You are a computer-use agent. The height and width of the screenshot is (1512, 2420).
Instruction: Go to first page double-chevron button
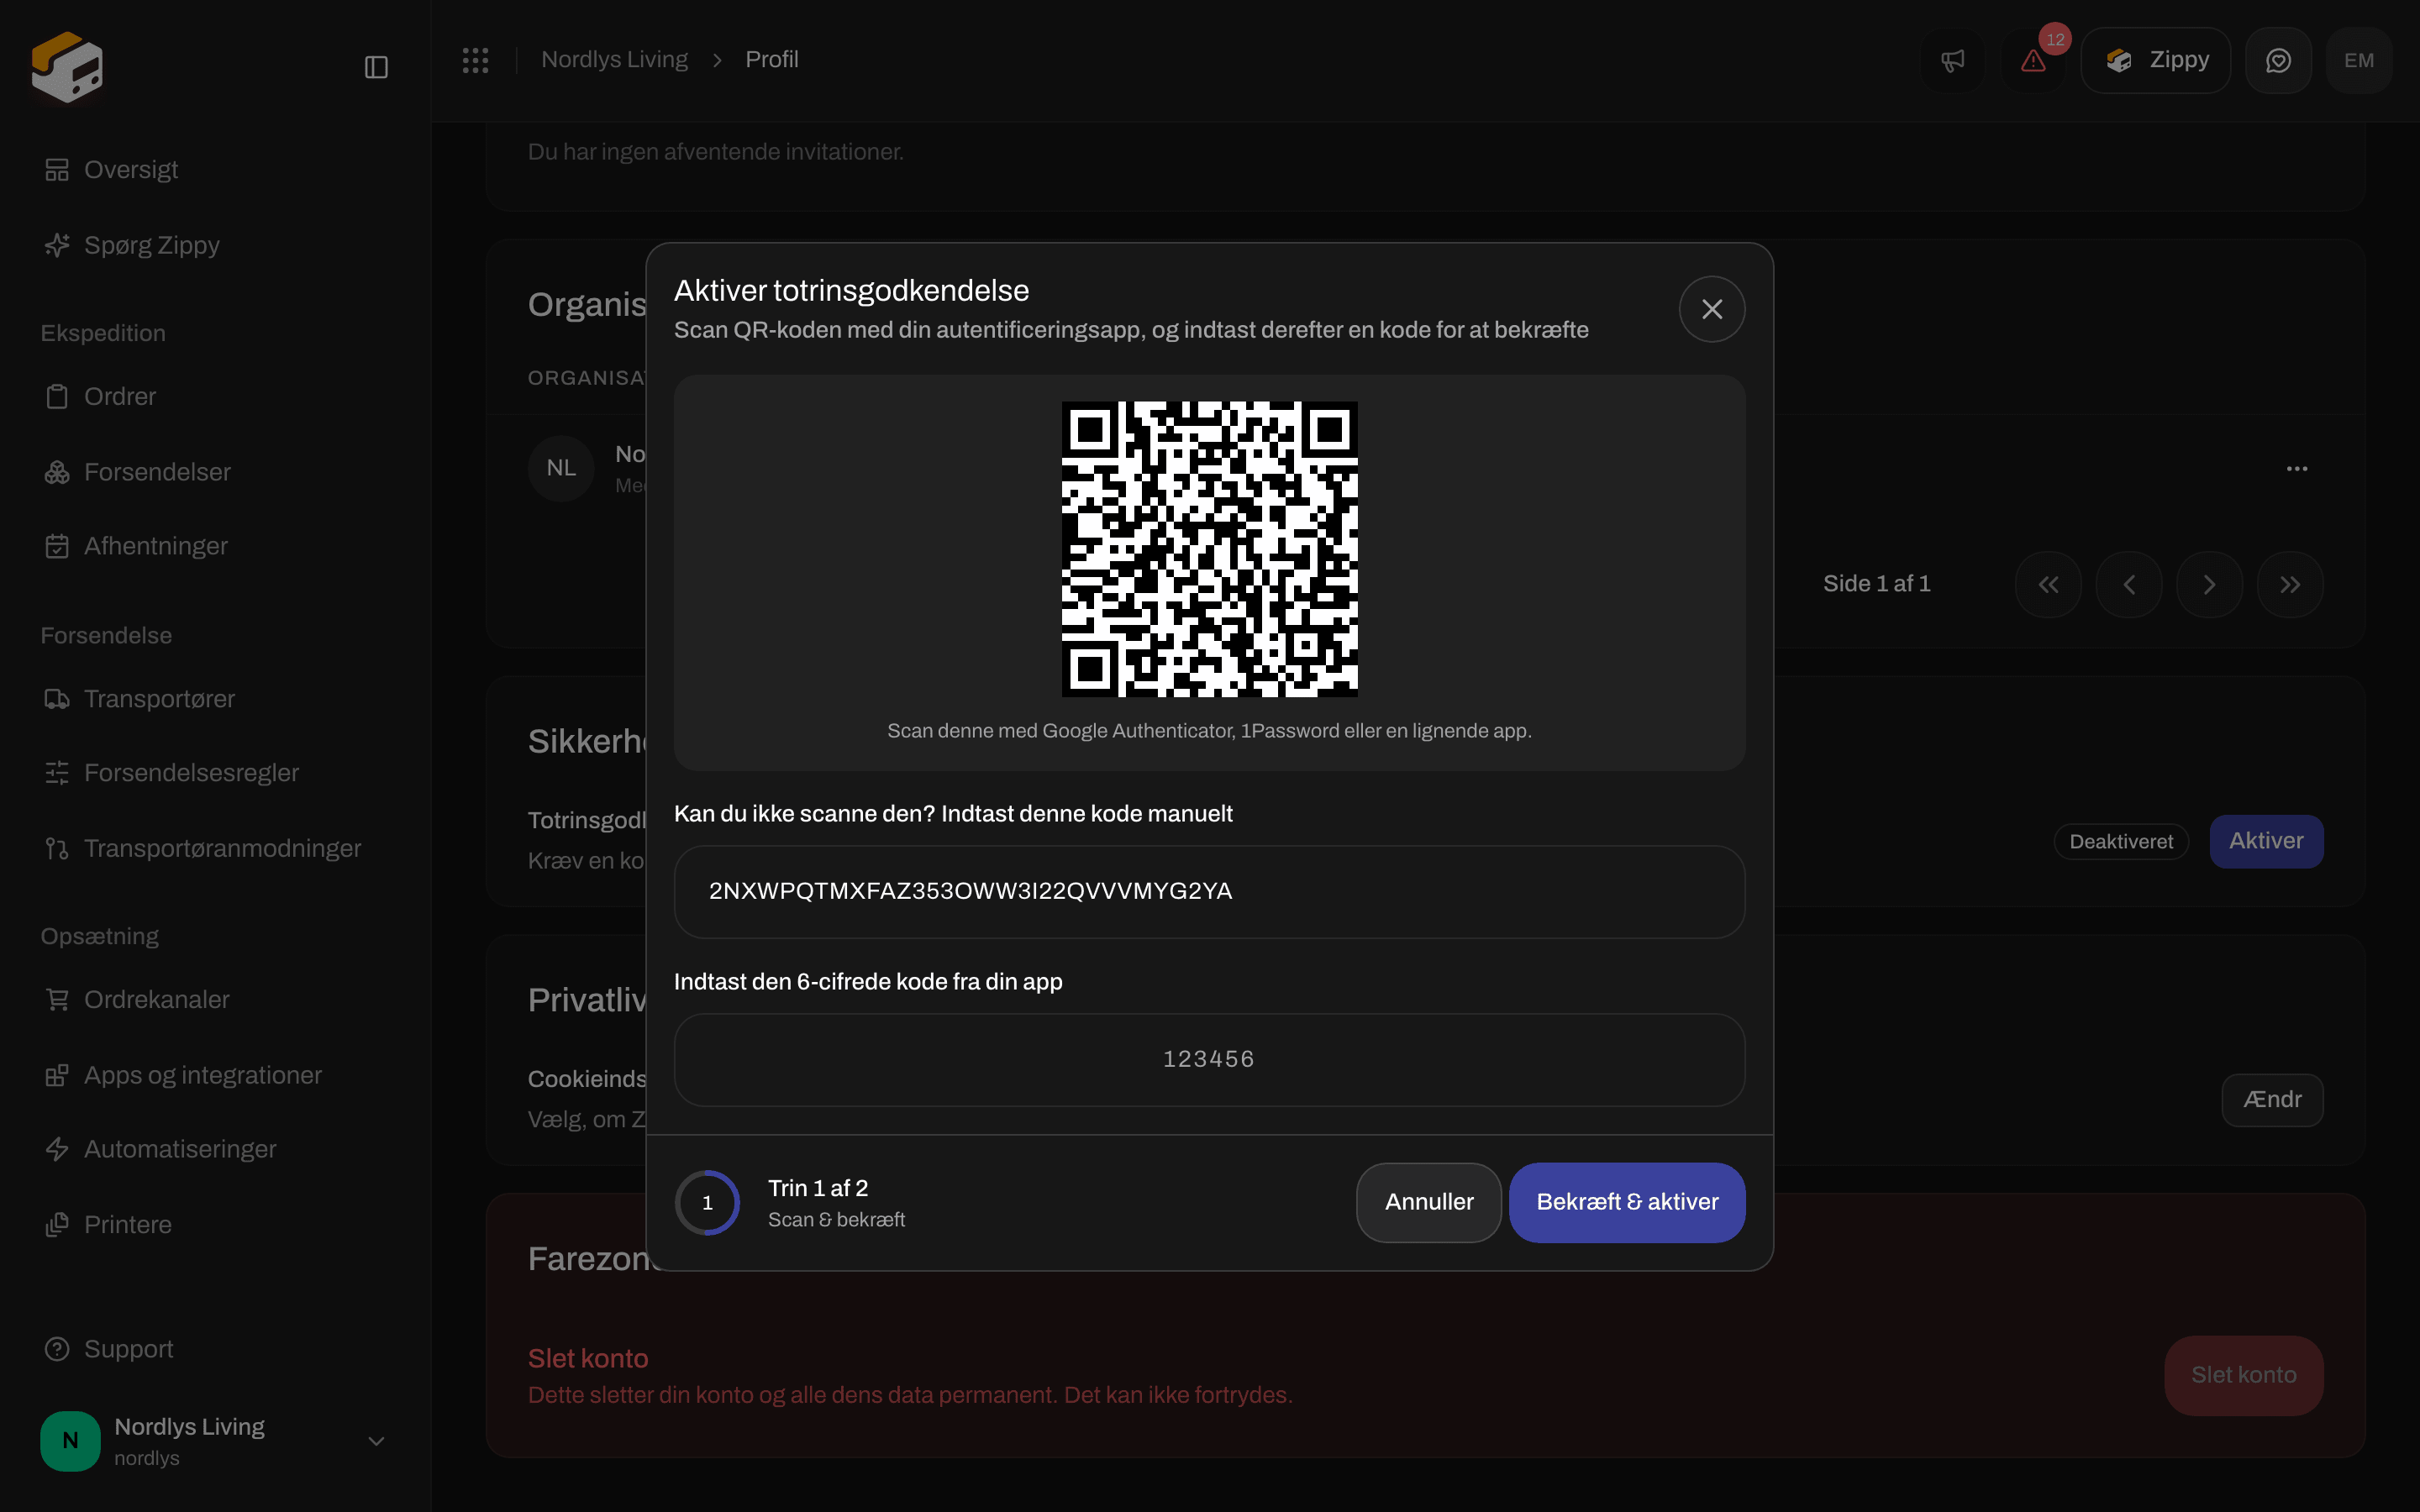[2048, 585]
